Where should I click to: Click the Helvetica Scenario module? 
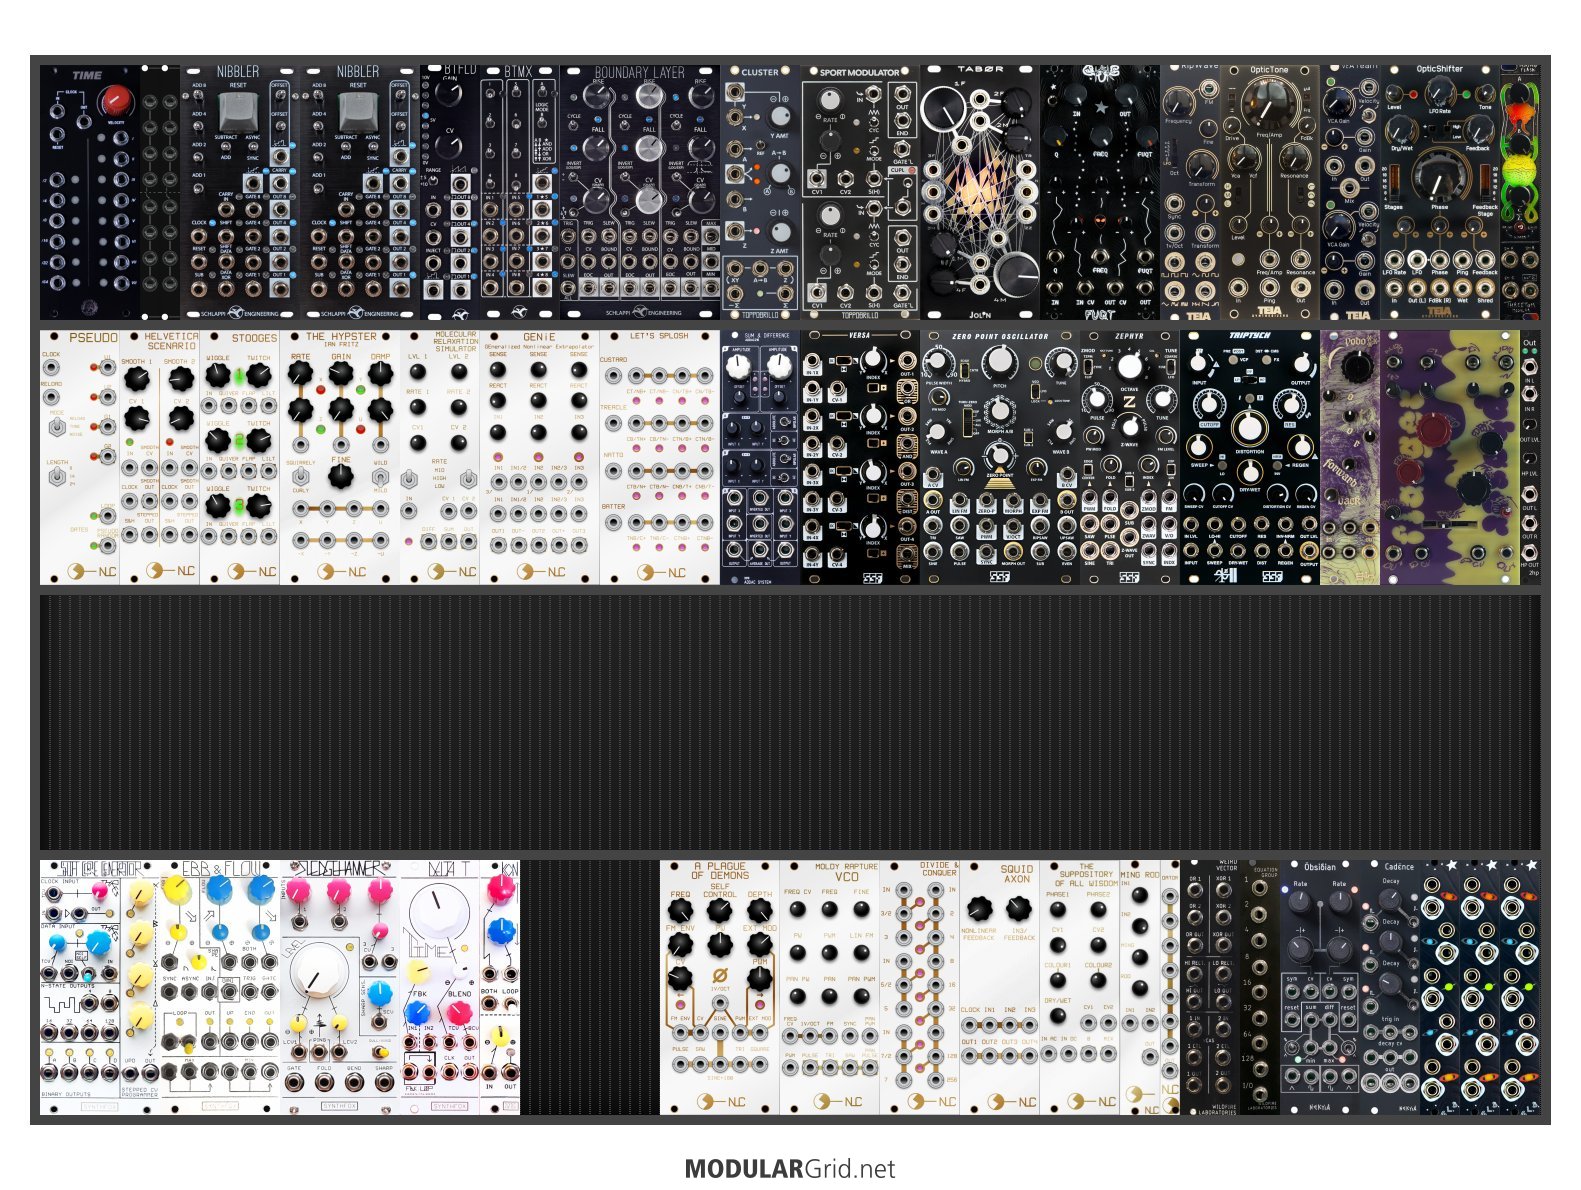point(160,457)
